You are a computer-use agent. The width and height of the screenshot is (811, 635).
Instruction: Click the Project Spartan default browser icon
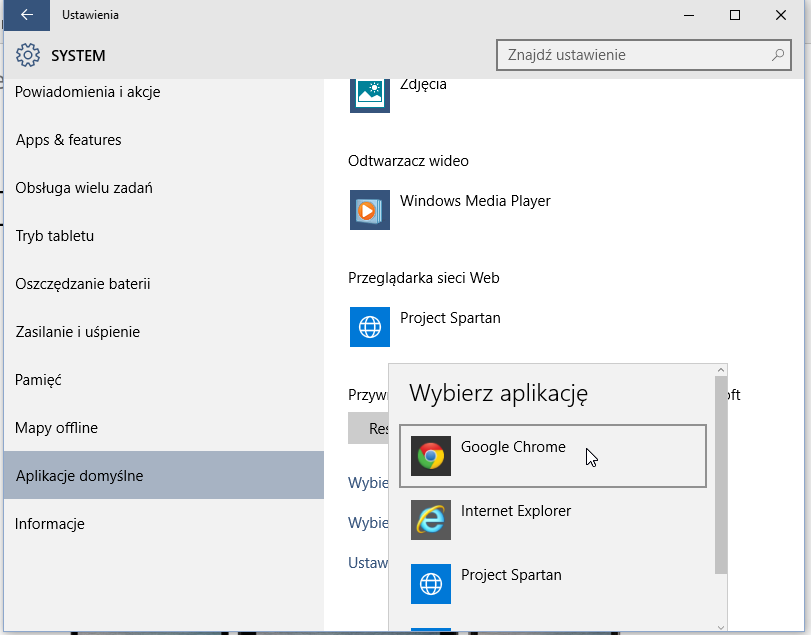(370, 327)
